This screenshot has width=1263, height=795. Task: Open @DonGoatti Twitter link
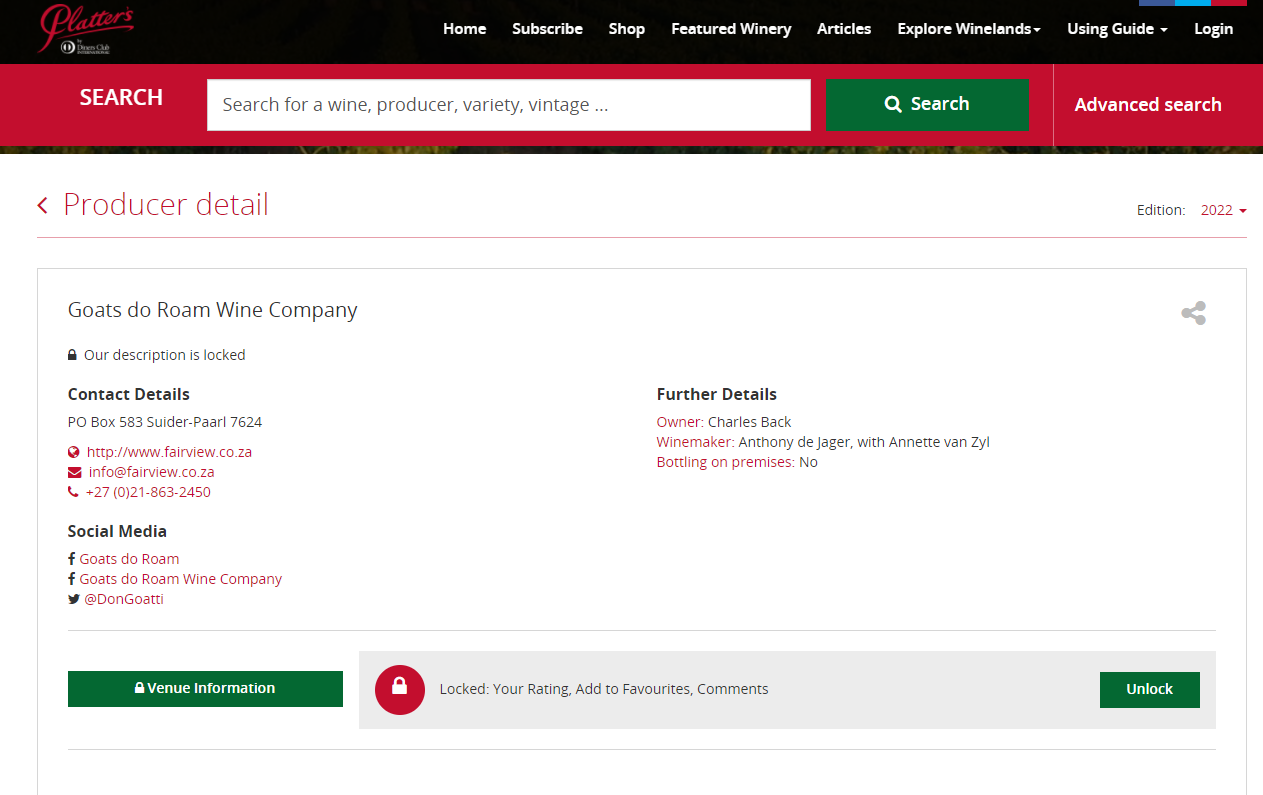124,599
